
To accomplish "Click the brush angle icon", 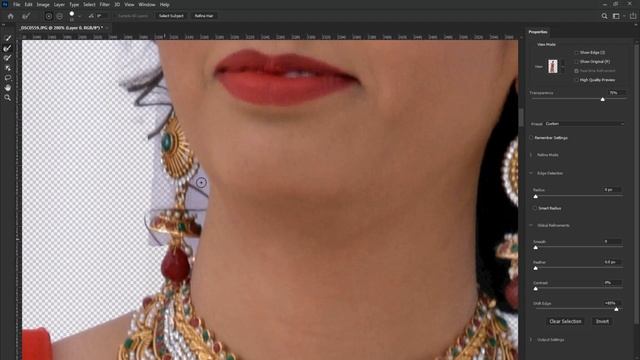I will coord(91,16).
